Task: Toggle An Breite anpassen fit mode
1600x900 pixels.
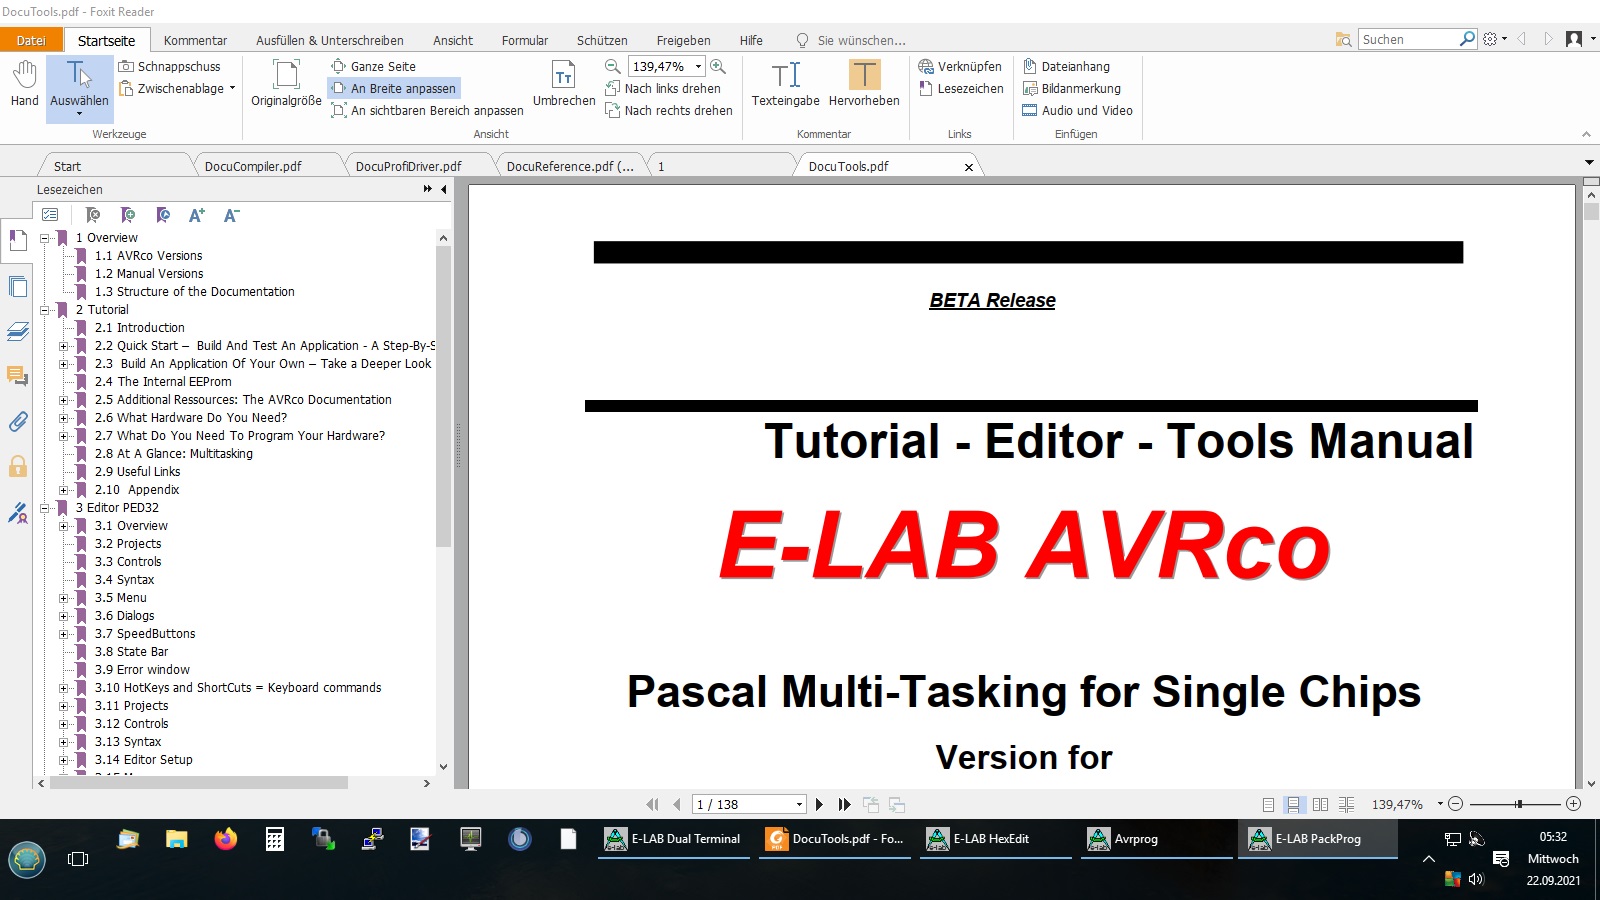Action: [393, 88]
